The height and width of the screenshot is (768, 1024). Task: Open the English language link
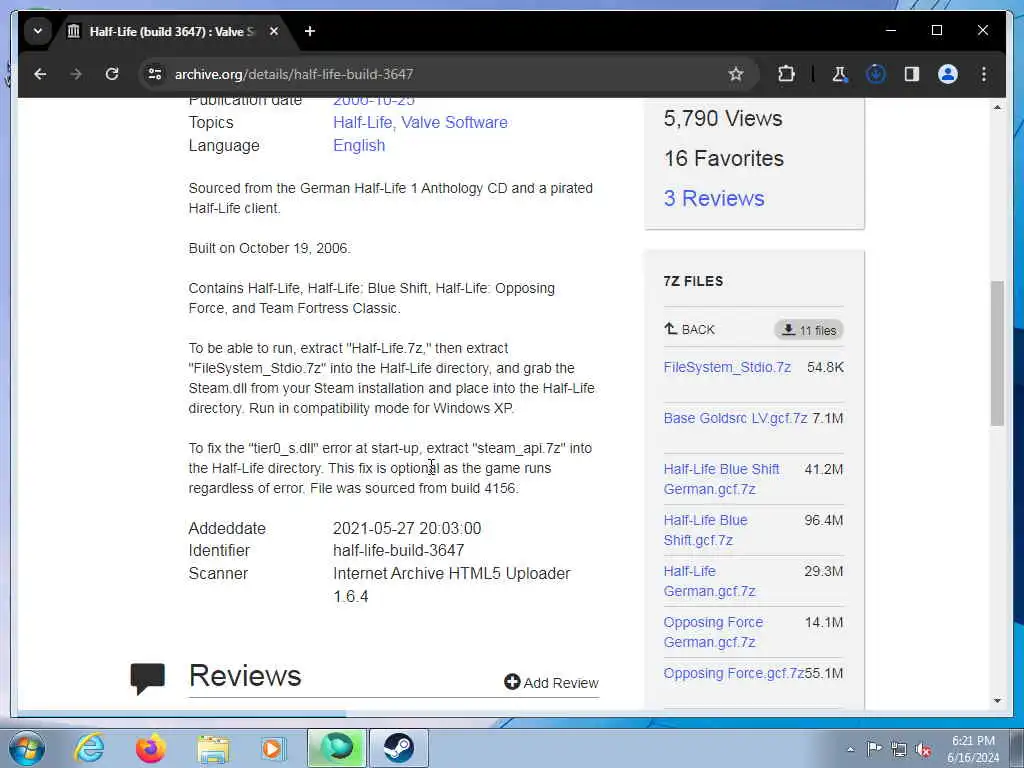click(359, 145)
